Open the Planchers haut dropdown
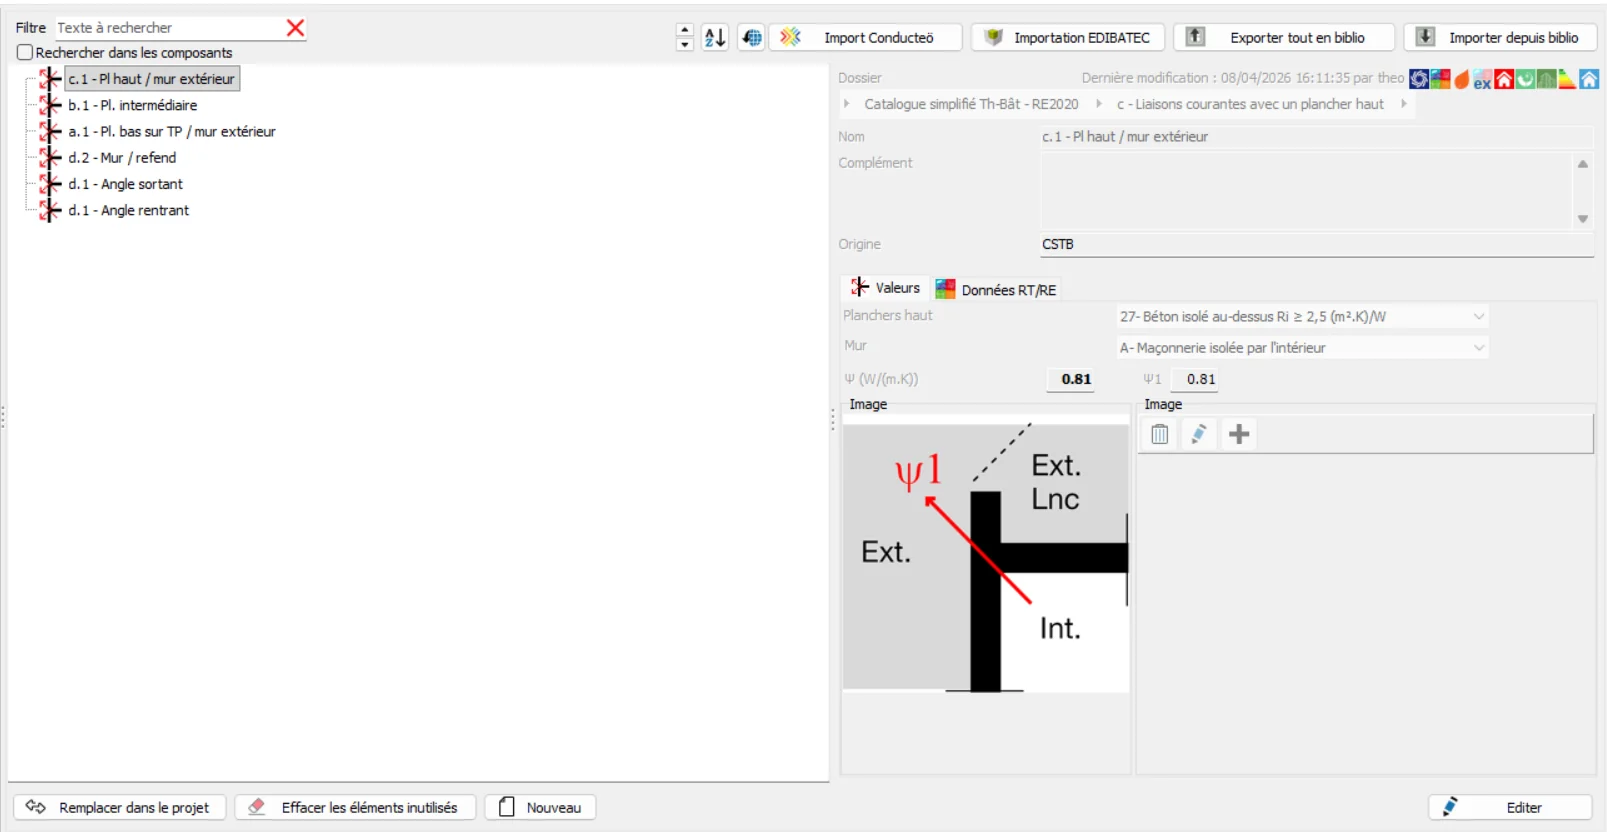This screenshot has width=1607, height=832. pyautogui.click(x=1302, y=317)
